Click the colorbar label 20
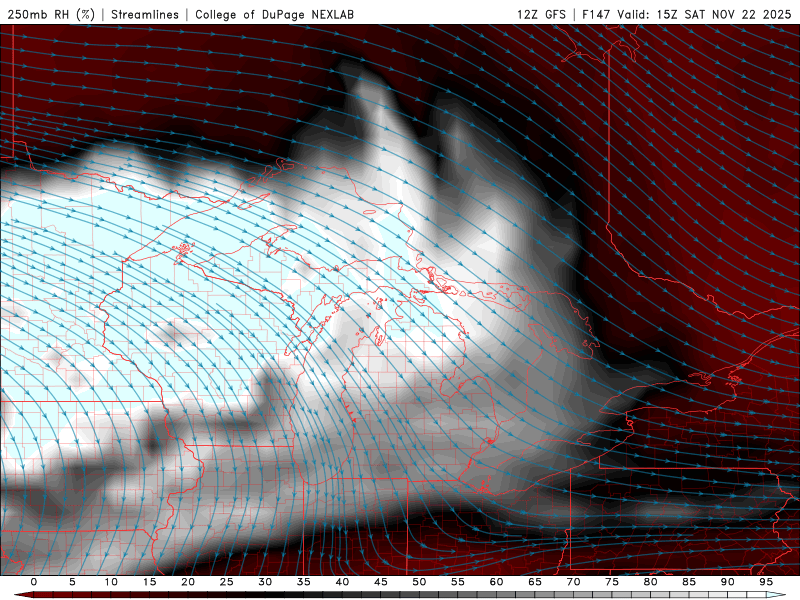 [188, 582]
